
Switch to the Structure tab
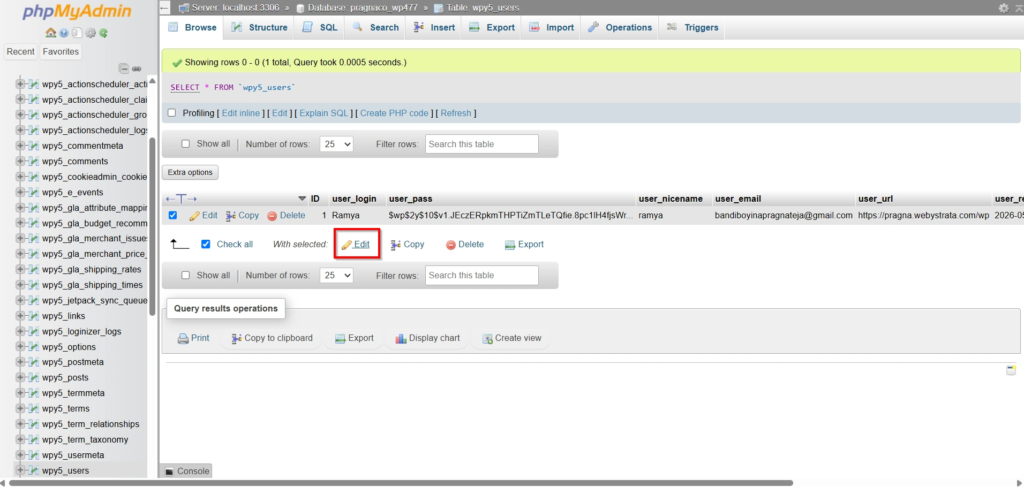tap(259, 27)
